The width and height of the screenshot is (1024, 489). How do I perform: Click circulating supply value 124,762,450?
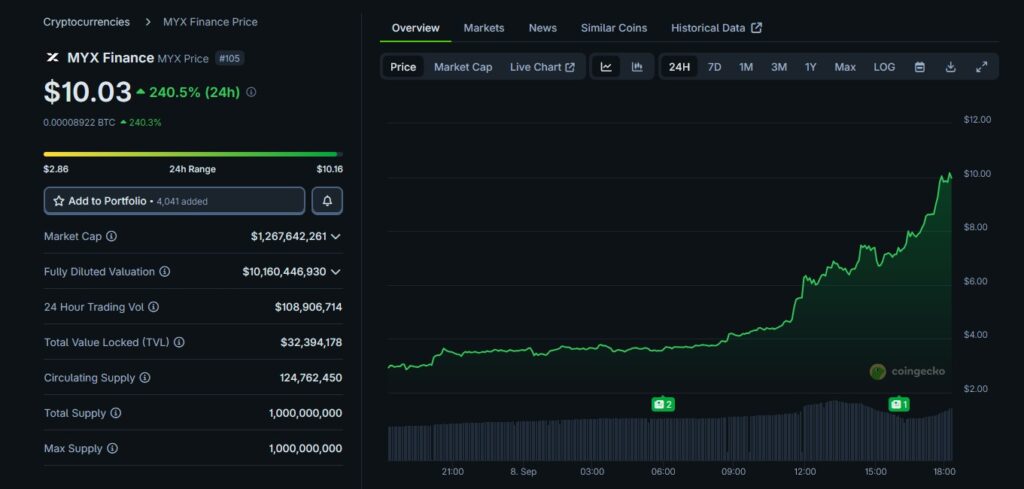pos(311,377)
